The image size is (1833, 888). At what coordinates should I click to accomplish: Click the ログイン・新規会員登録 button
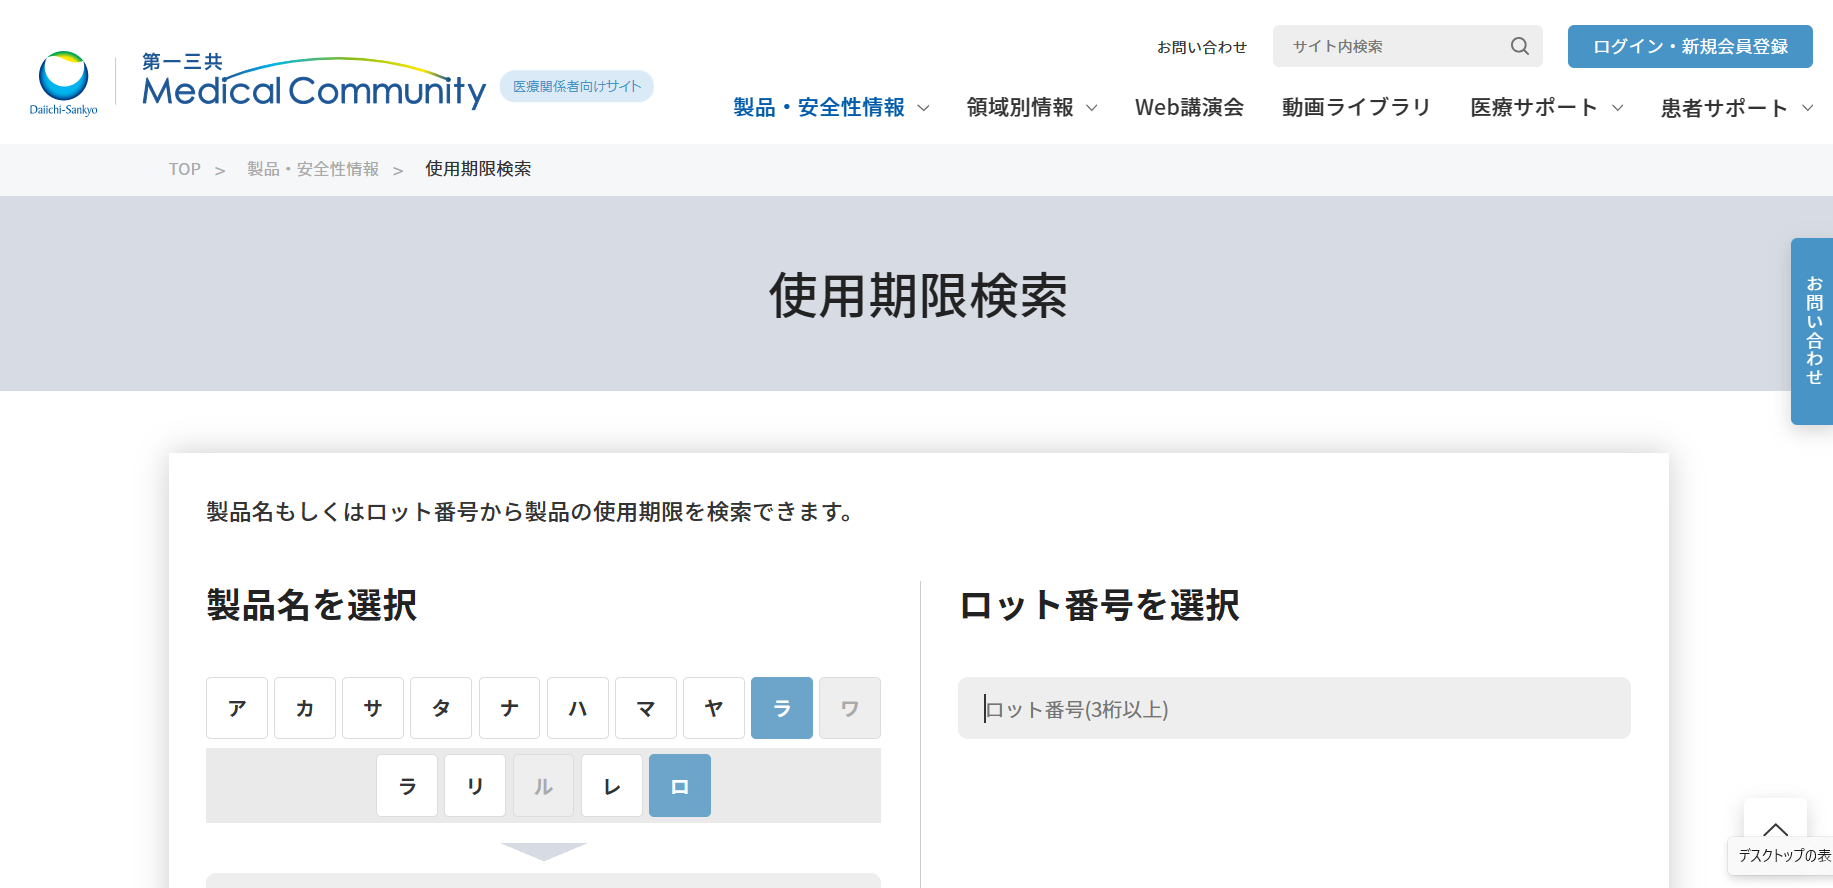[1690, 46]
